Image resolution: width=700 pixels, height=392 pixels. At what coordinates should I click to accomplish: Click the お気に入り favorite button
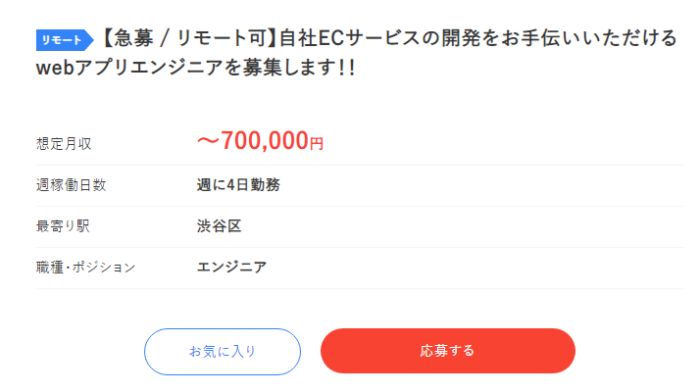click(222, 351)
